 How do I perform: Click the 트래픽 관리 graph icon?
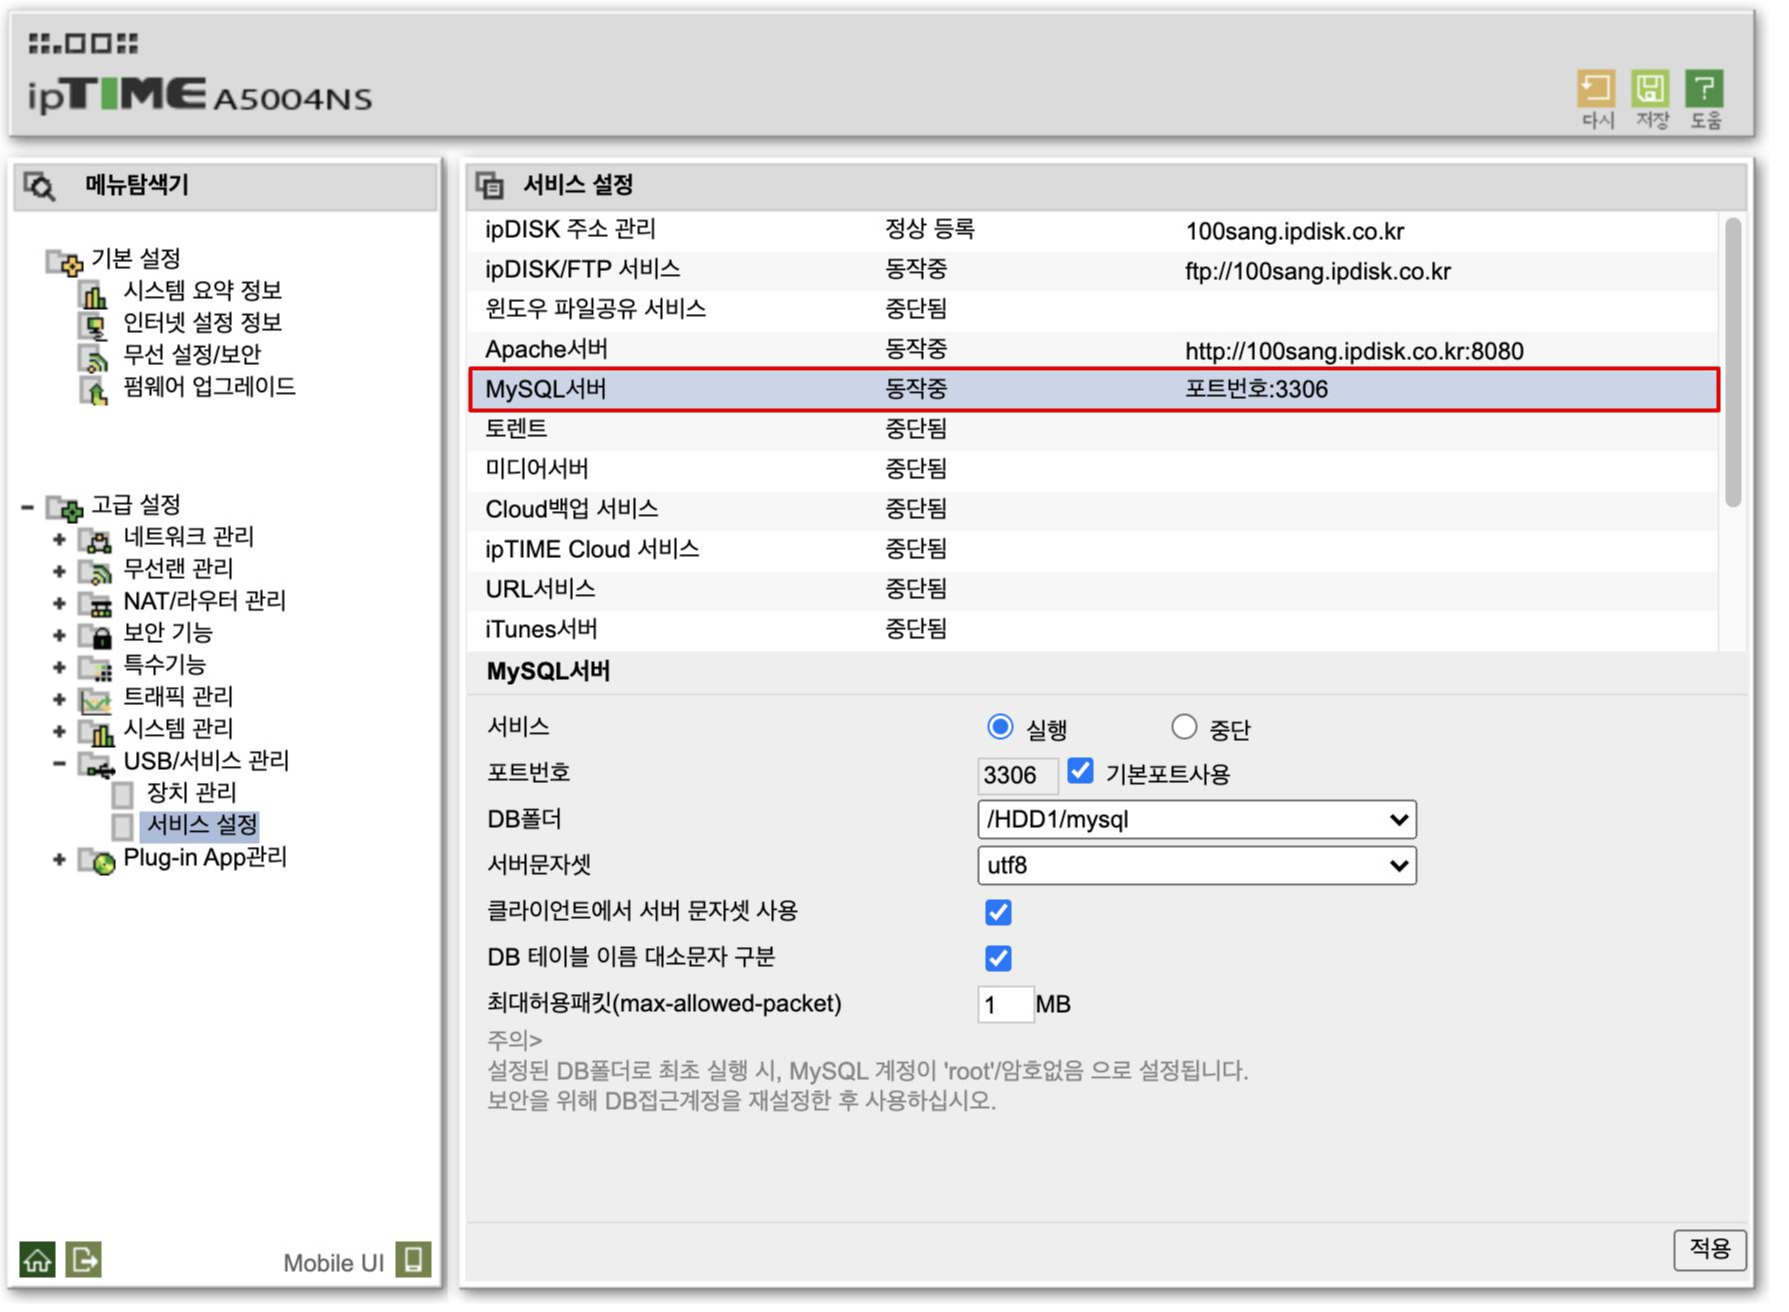(x=96, y=700)
